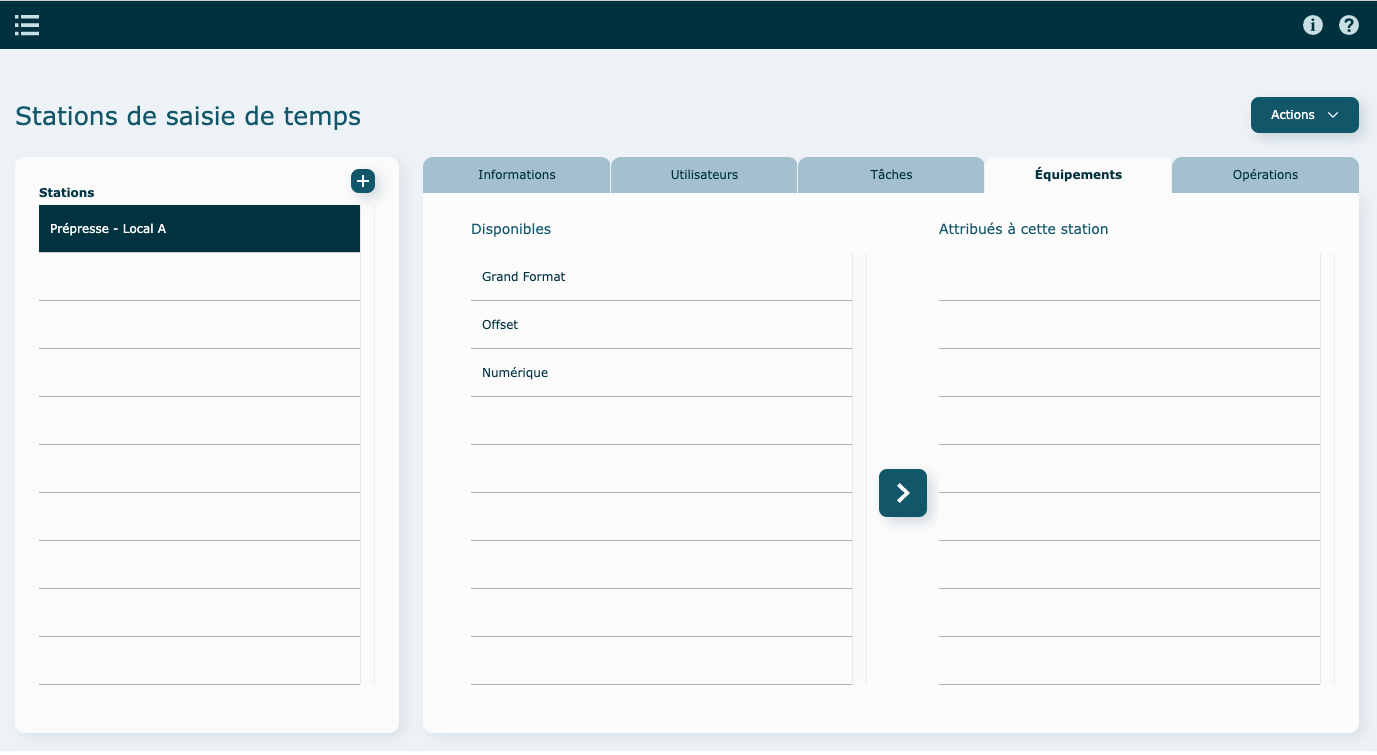Select Offset from available equipment

click(x=660, y=325)
